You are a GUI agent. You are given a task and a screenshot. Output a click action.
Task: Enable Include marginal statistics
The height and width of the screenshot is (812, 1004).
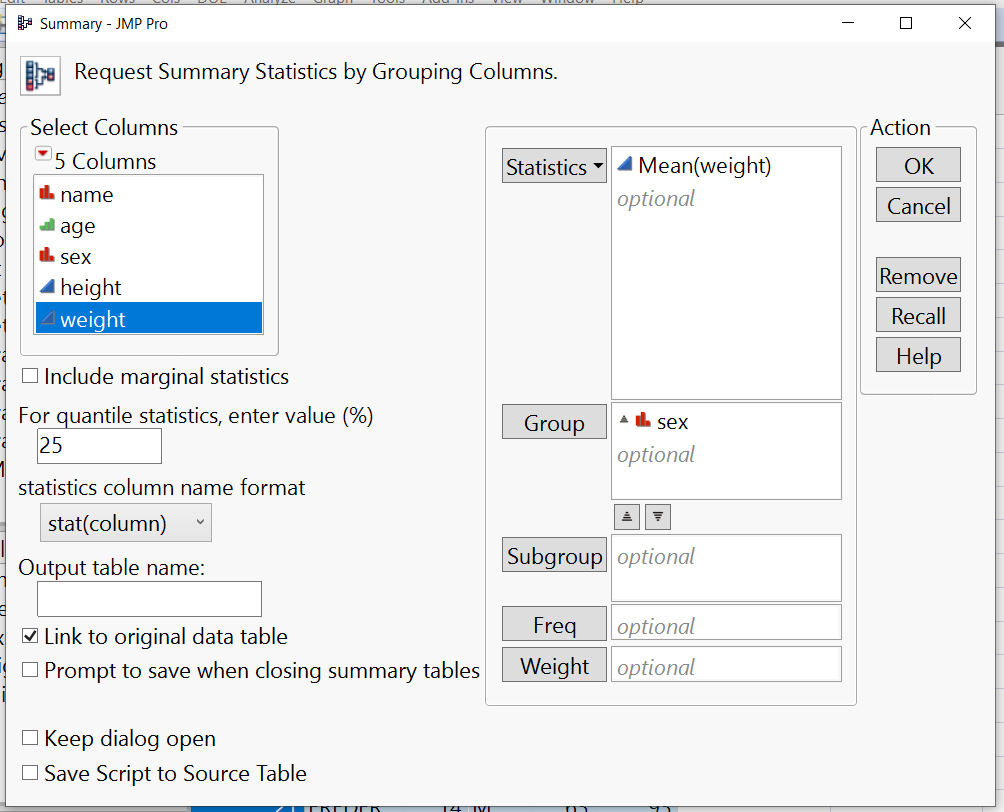pyautogui.click(x=29, y=376)
